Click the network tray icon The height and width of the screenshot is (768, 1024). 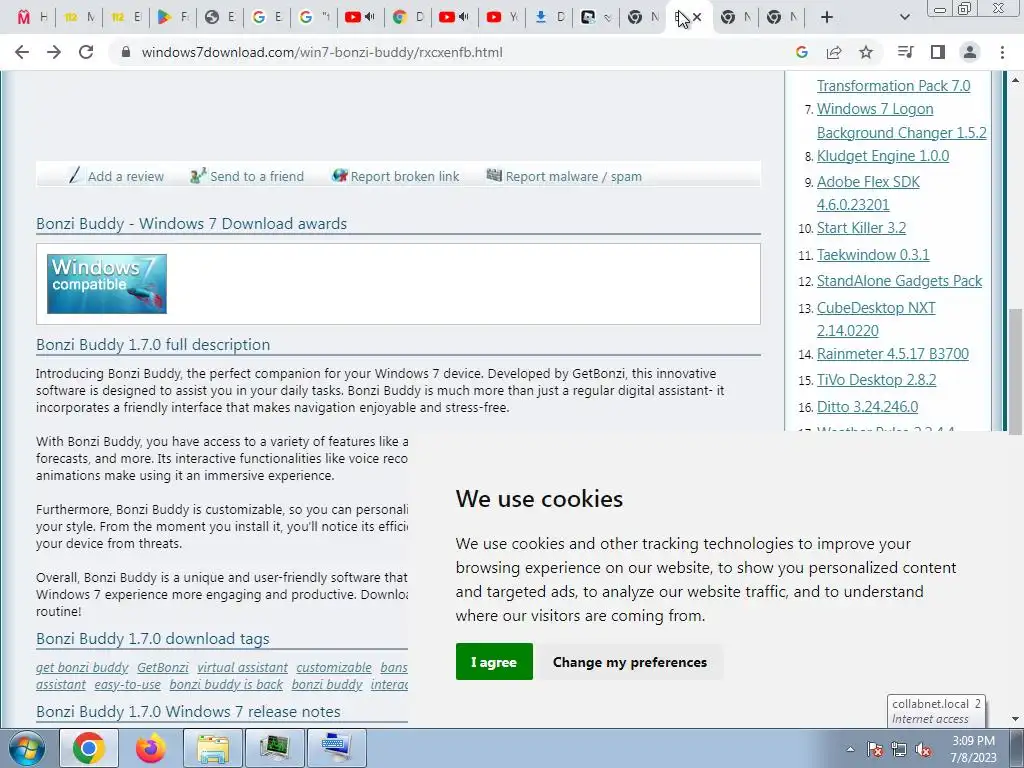tap(899, 749)
